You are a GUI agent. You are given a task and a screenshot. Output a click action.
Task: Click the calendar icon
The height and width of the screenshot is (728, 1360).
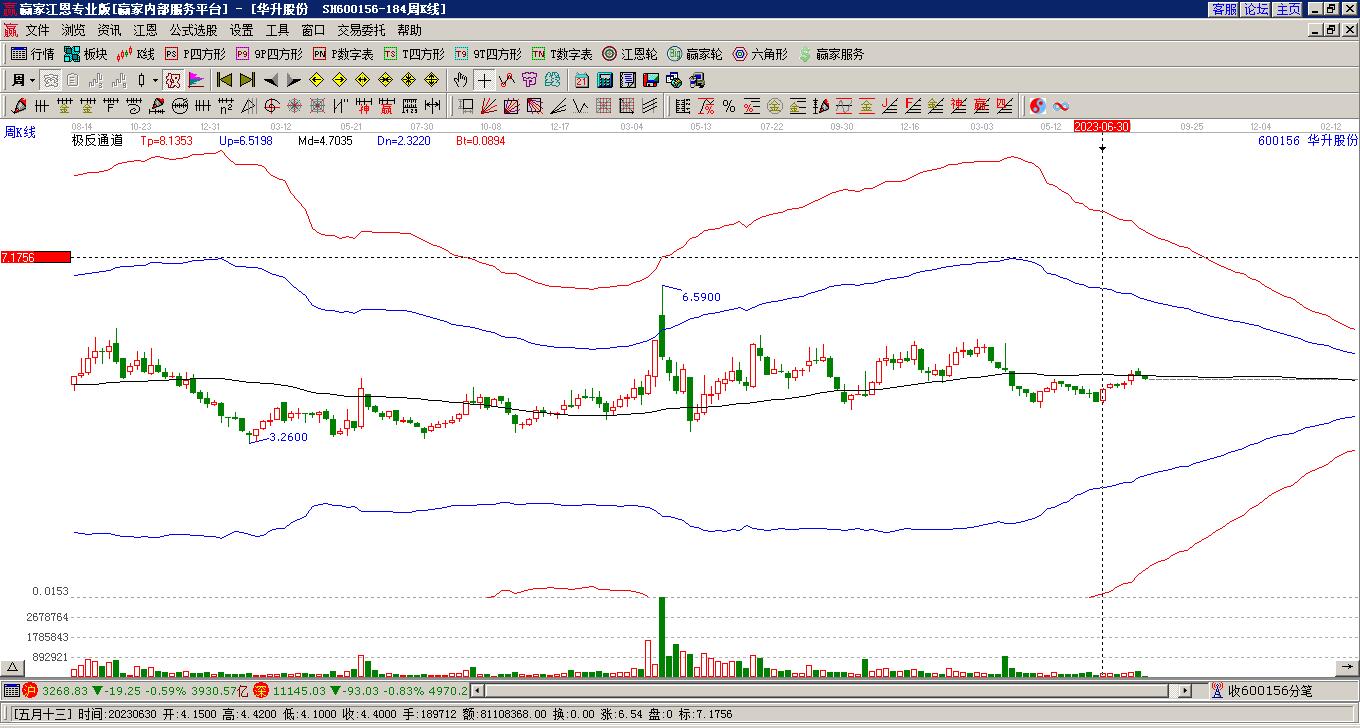point(582,80)
